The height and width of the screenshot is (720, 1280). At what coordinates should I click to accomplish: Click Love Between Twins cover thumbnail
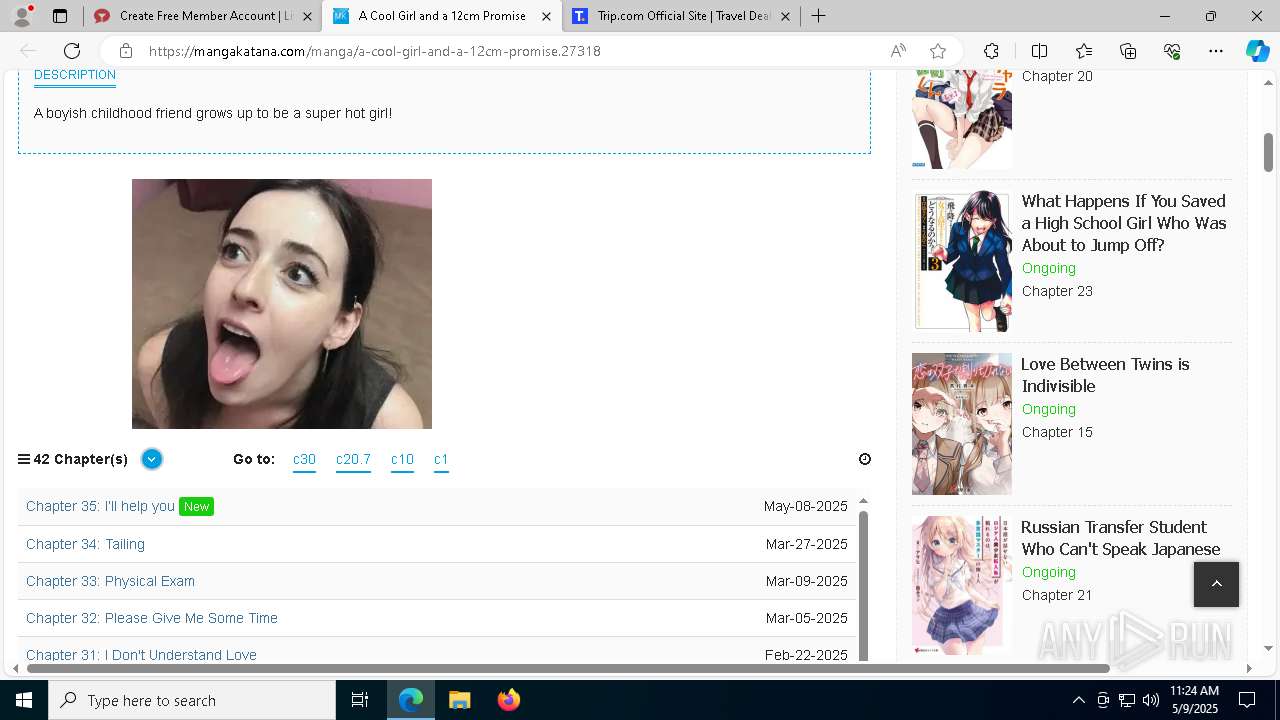point(962,424)
